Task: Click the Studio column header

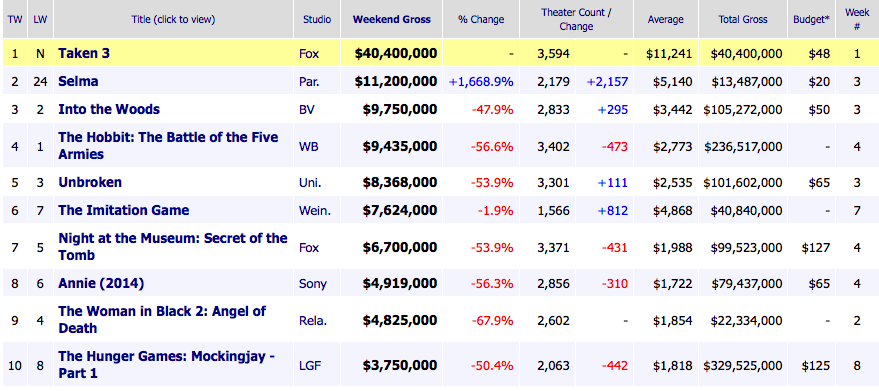Action: click(317, 19)
